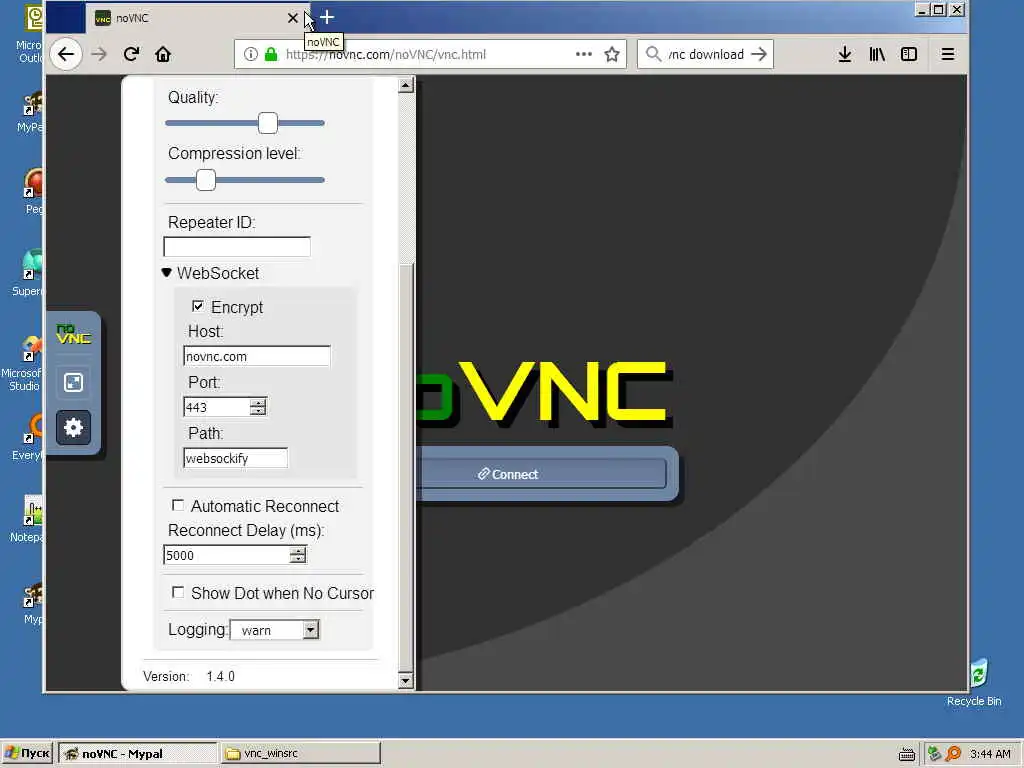Toggle fullscreen from noVNC control bar

(73, 382)
